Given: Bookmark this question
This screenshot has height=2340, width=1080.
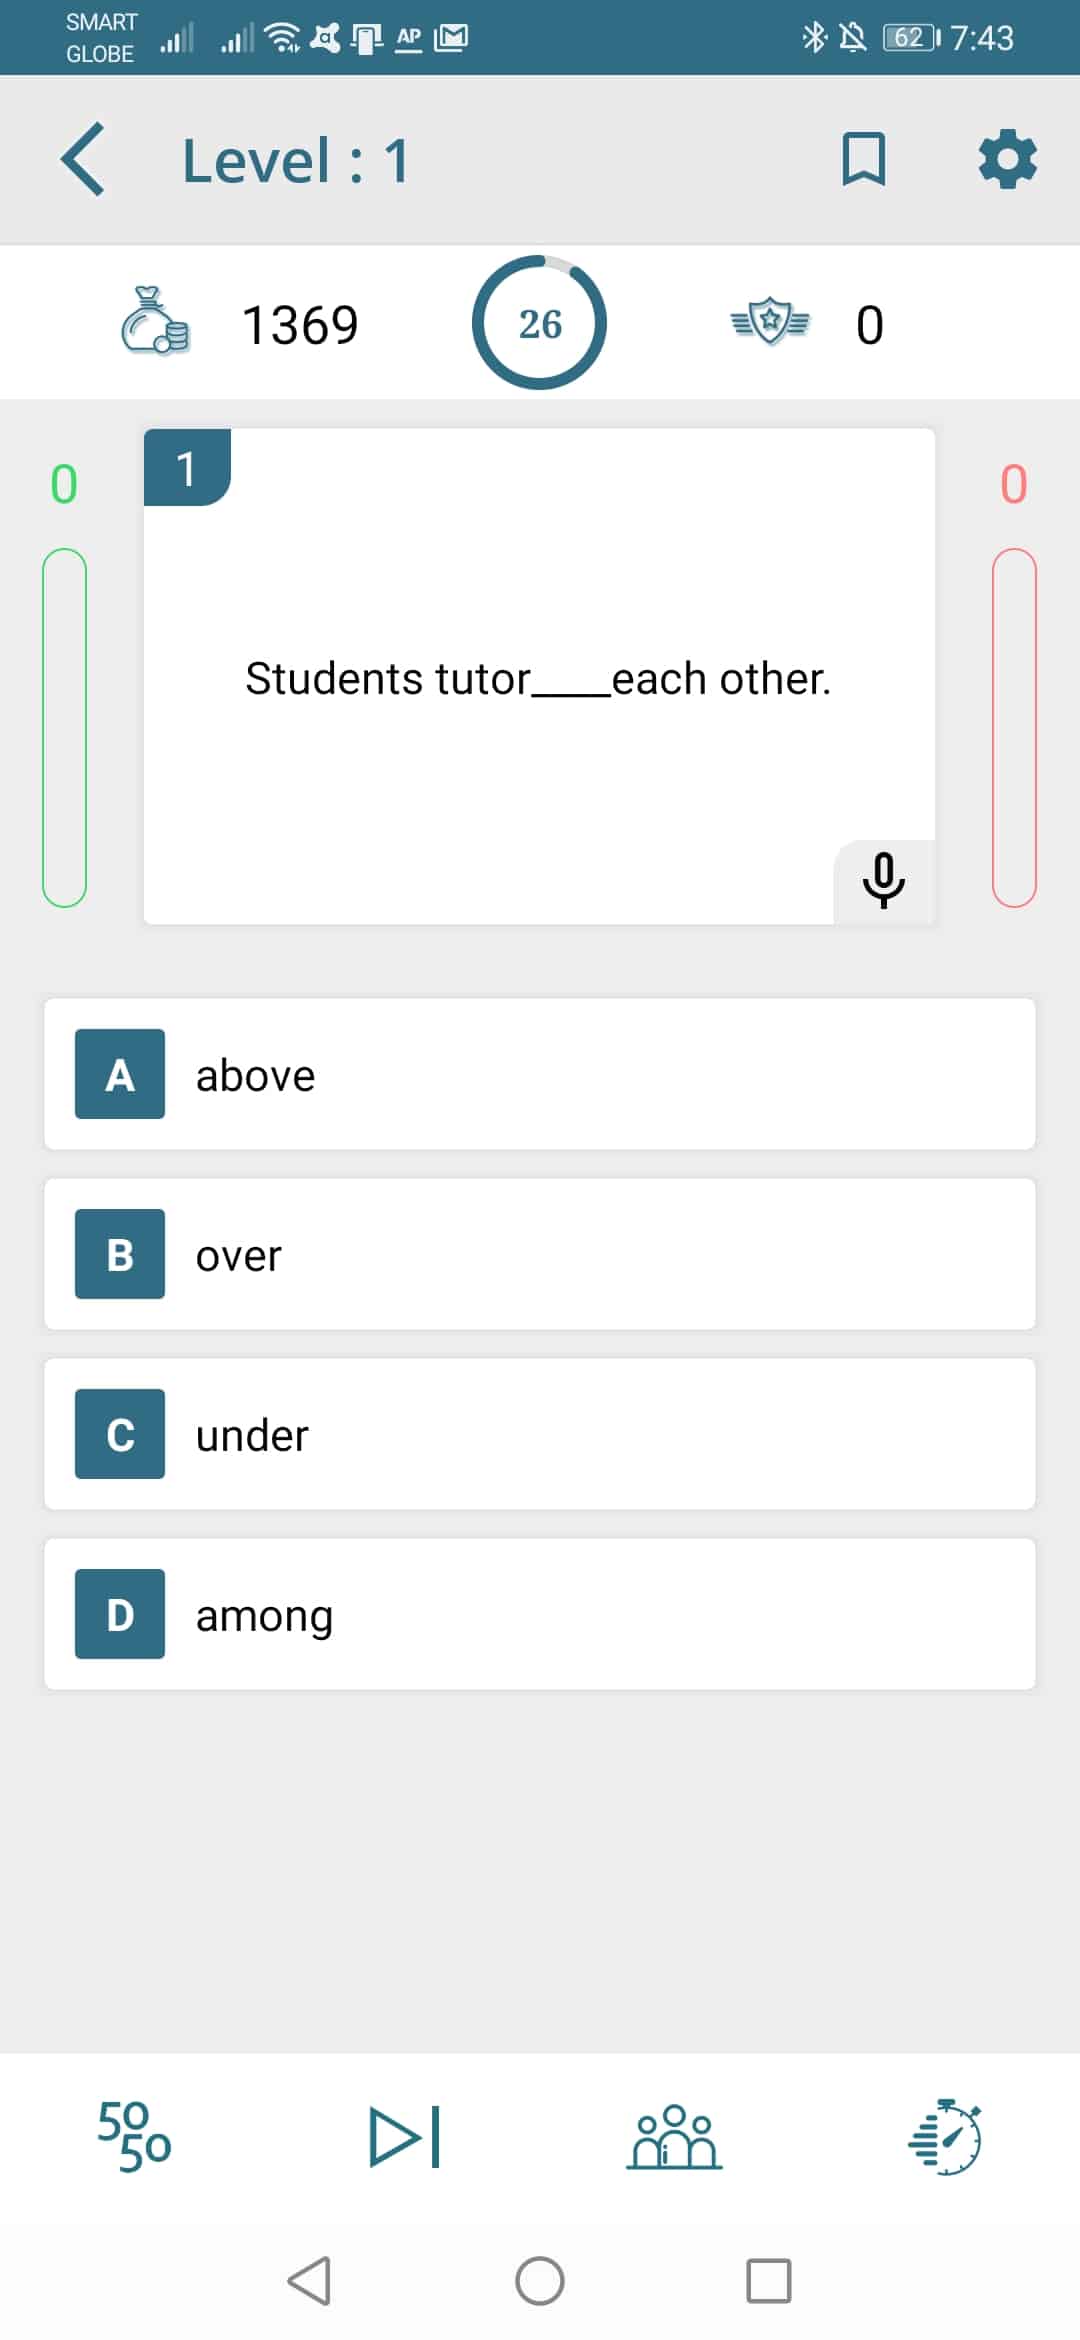Looking at the screenshot, I should pyautogui.click(x=864, y=160).
